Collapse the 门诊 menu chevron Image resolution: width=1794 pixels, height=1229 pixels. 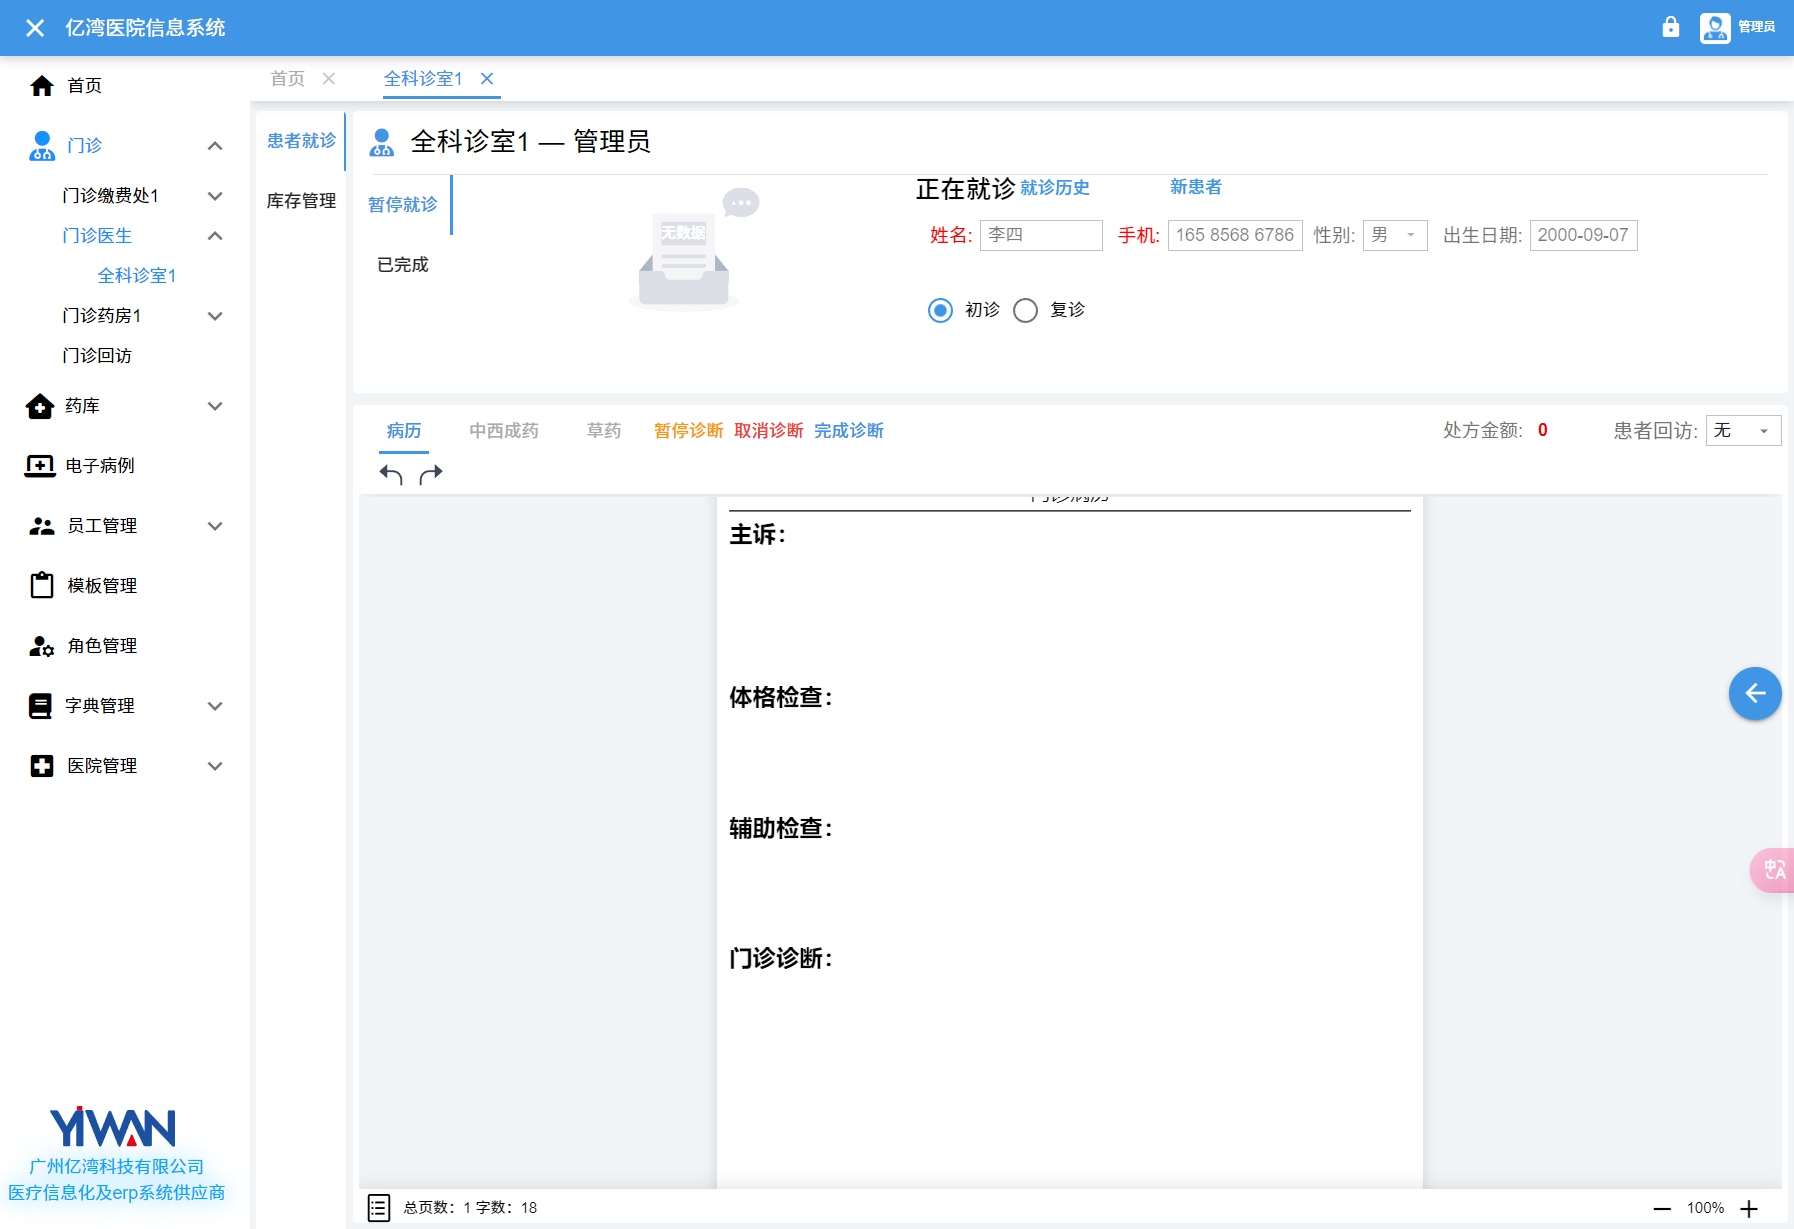tap(215, 146)
